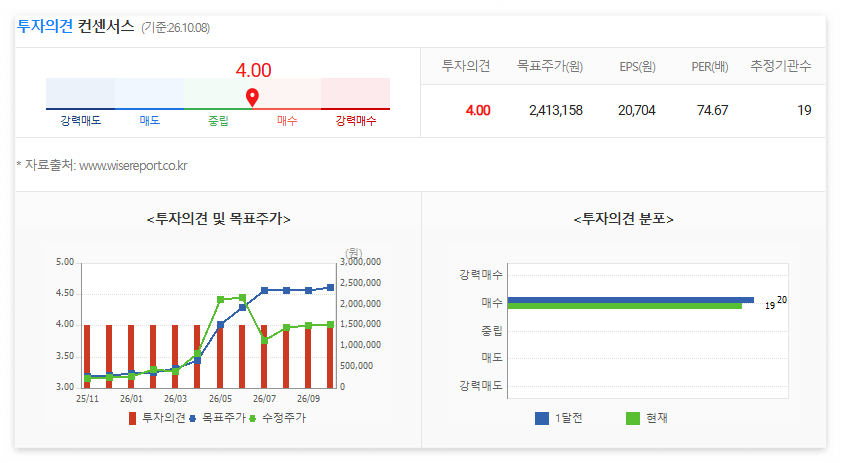The width and height of the screenshot is (841, 463).
Task: Click the 강력매도 row label in distribution chart
Action: [481, 385]
